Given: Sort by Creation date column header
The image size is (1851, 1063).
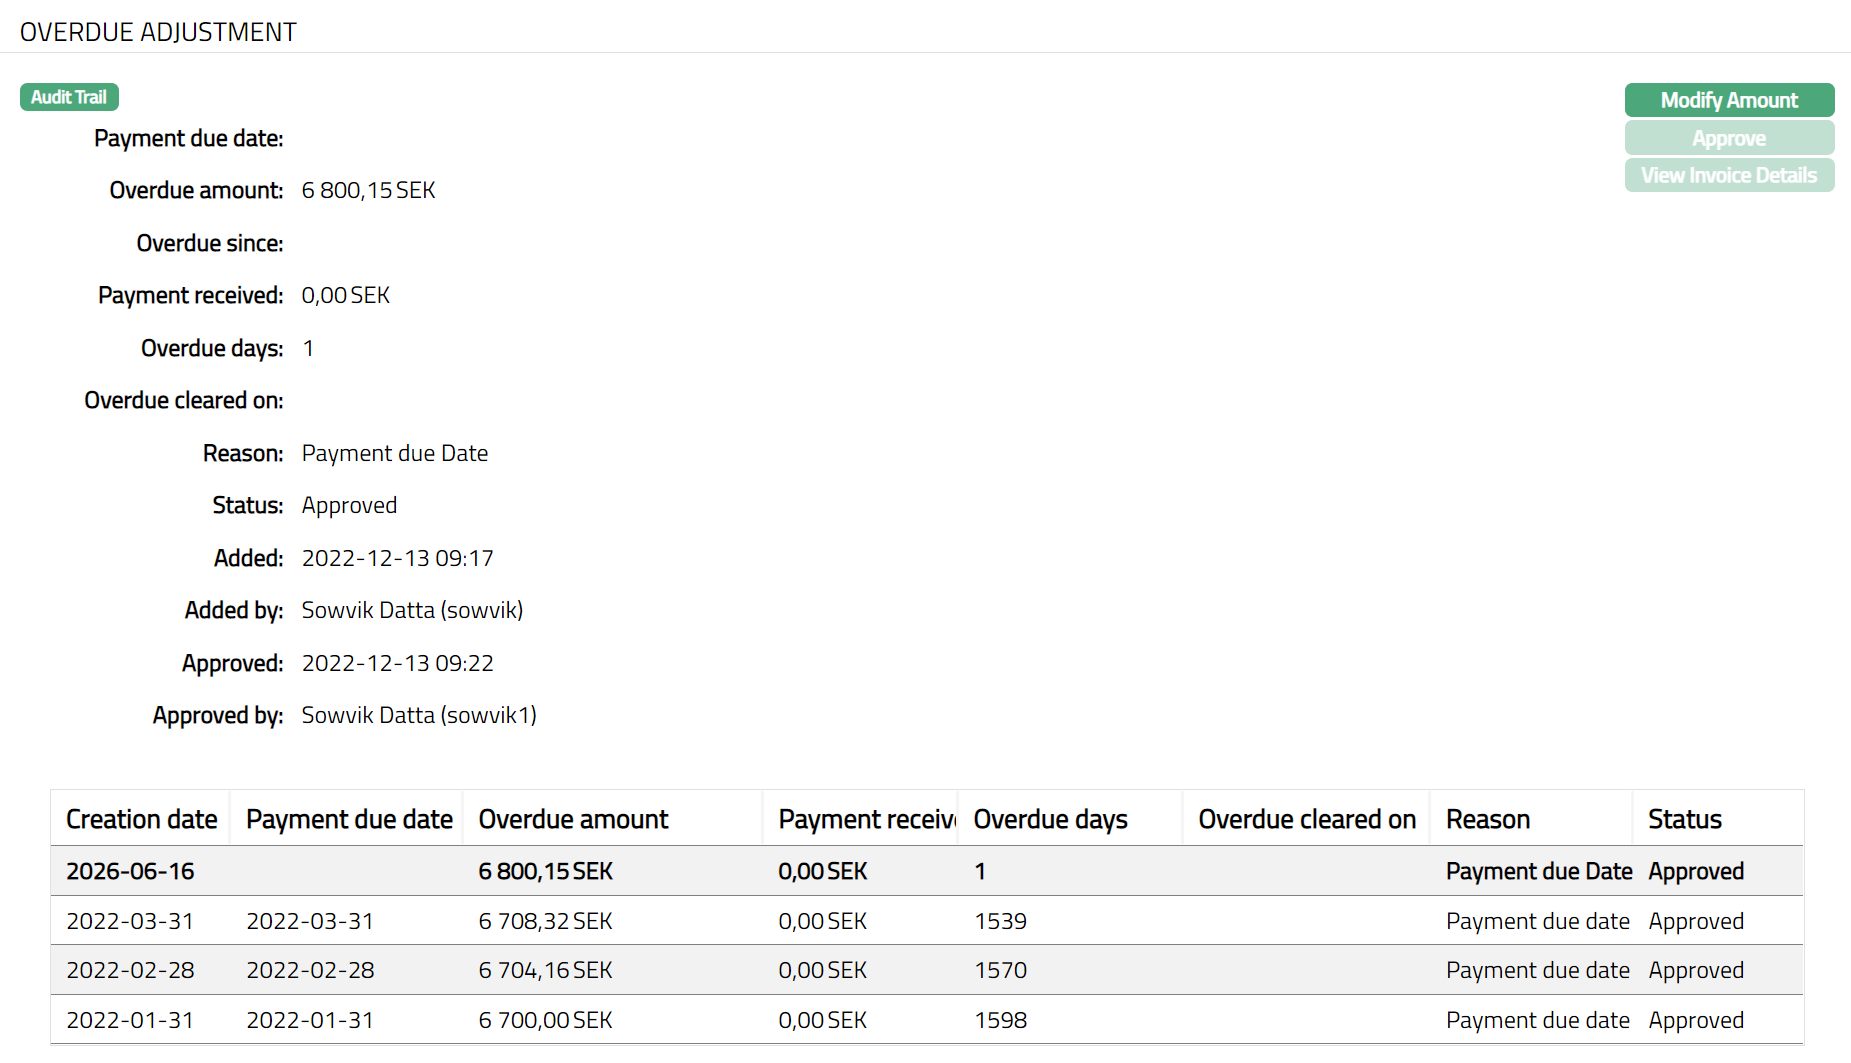Looking at the screenshot, I should tap(141, 819).
